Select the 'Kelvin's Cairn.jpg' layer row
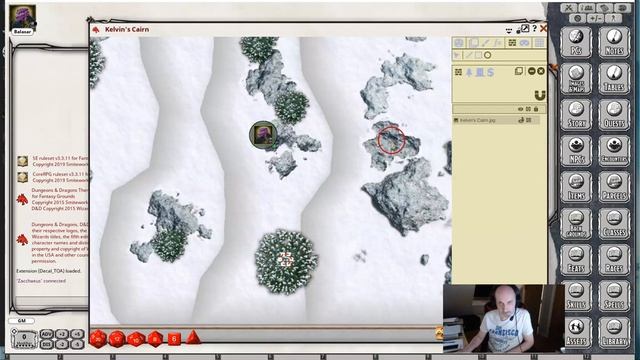Image resolution: width=640 pixels, height=360 pixels. coord(496,120)
